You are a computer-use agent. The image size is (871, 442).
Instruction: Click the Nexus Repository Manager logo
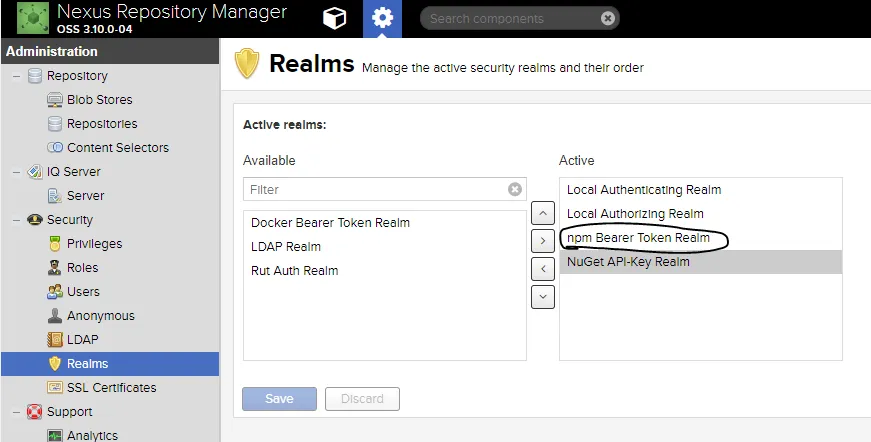pos(33,18)
